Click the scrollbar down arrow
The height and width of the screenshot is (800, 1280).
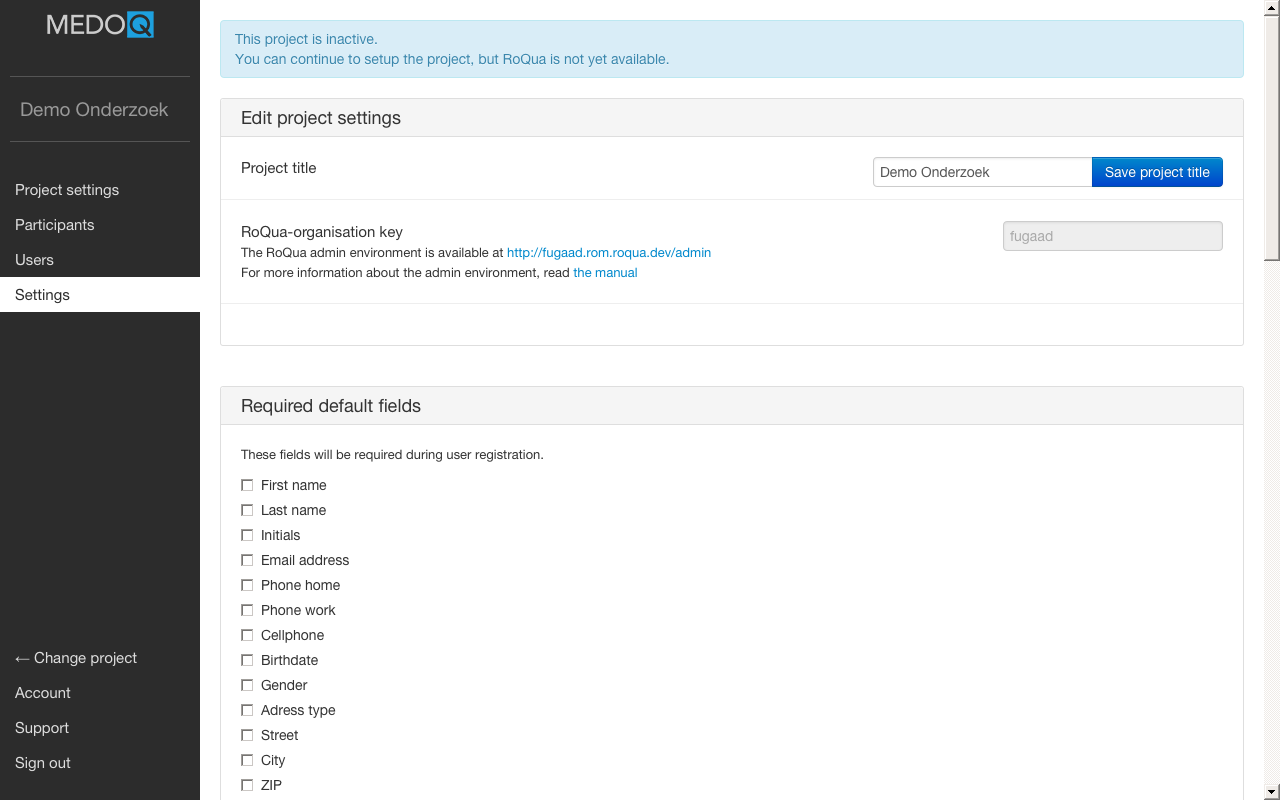coord(1271,791)
